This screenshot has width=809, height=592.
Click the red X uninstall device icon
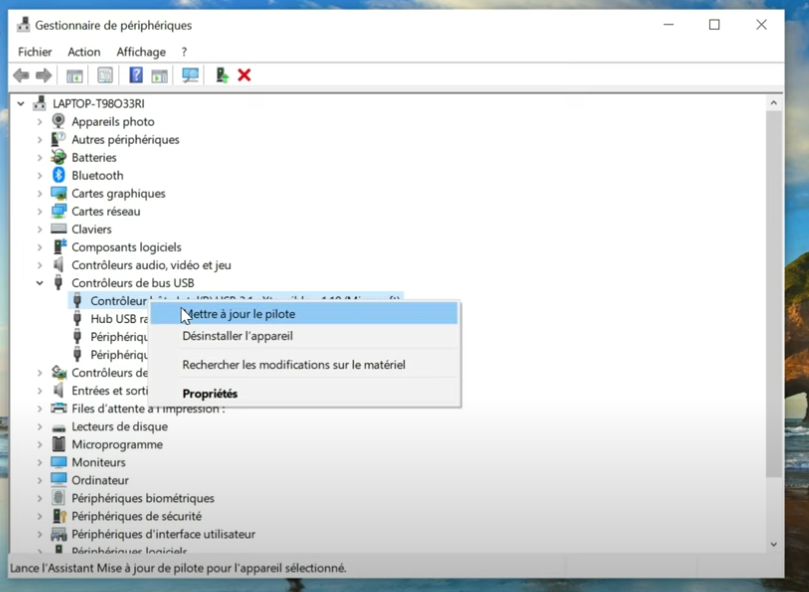[244, 75]
